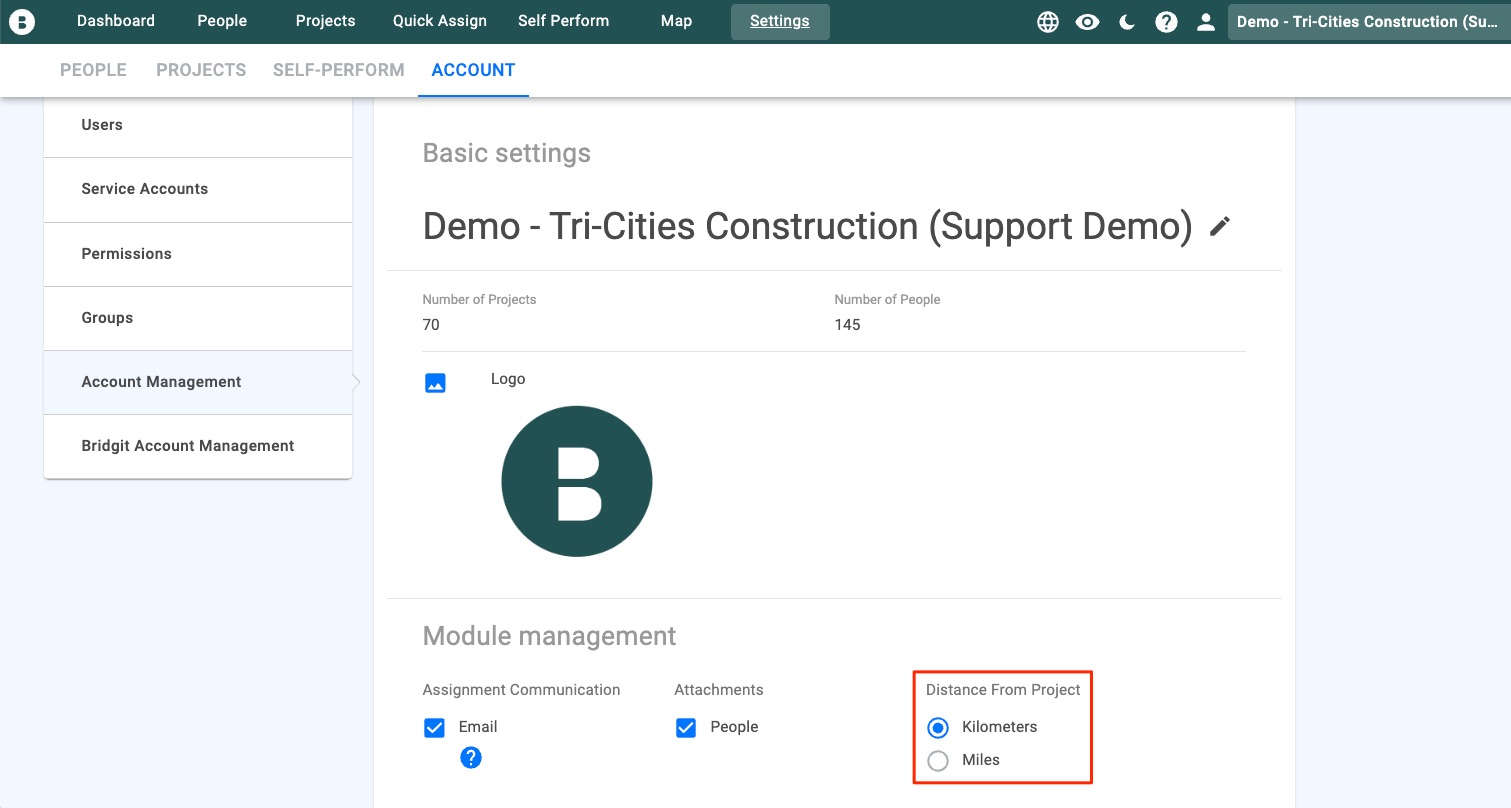This screenshot has width=1511, height=808.
Task: Open the user profile icon
Action: [x=1206, y=22]
